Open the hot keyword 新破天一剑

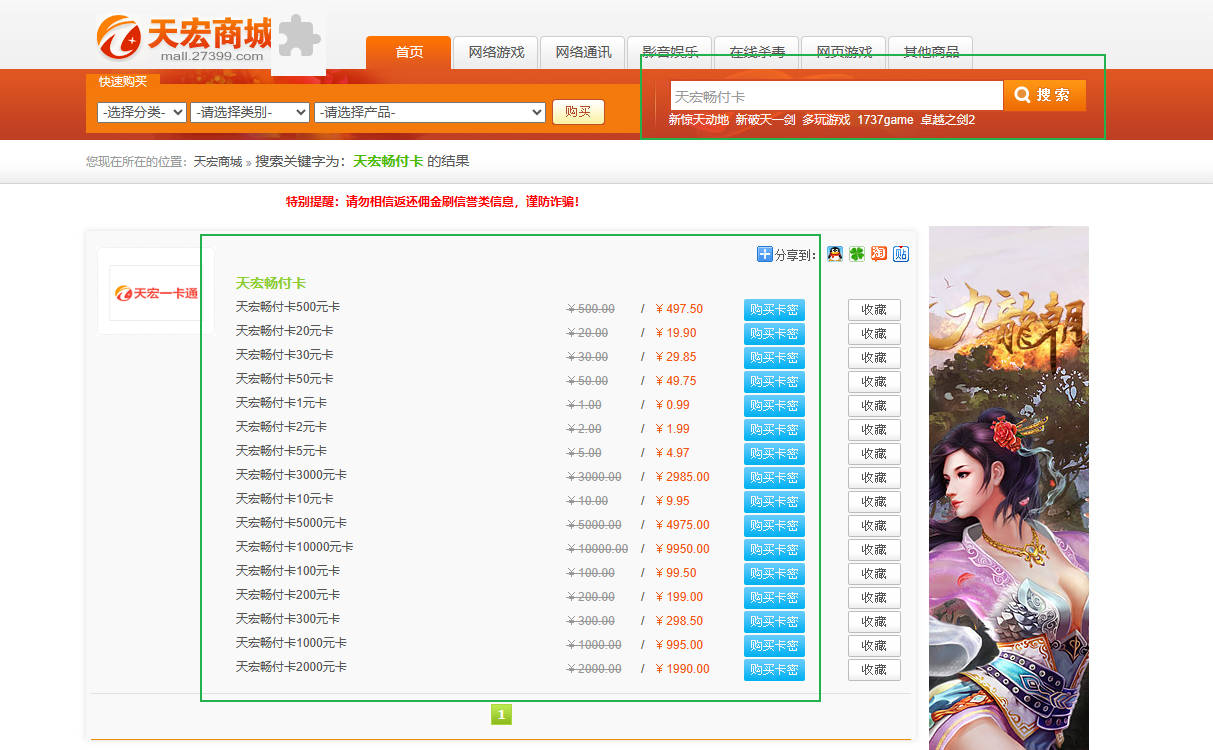click(x=765, y=120)
